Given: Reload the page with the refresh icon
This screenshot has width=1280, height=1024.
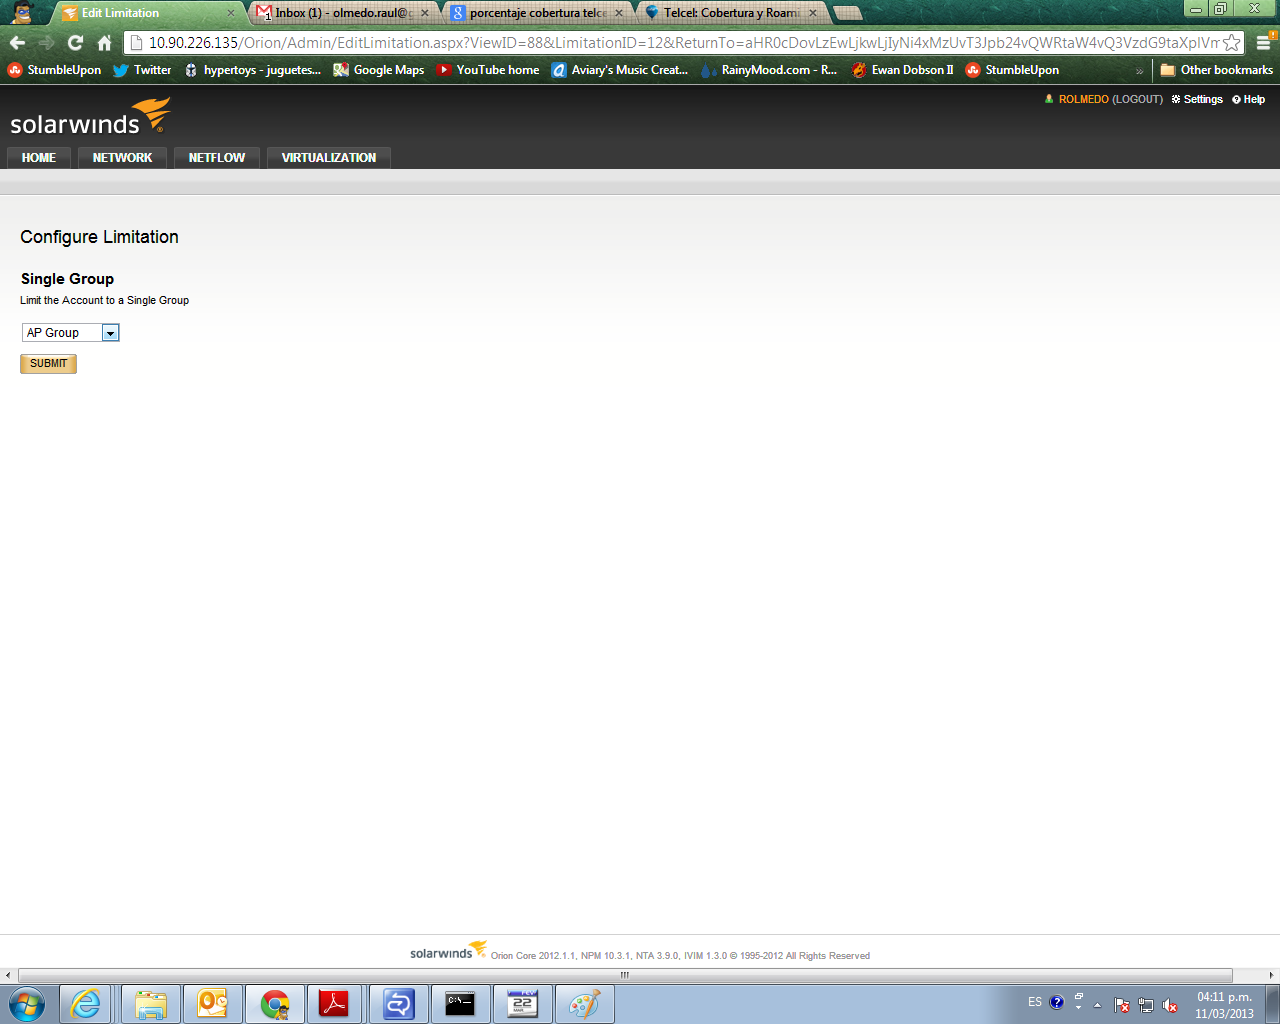Looking at the screenshot, I should point(75,43).
